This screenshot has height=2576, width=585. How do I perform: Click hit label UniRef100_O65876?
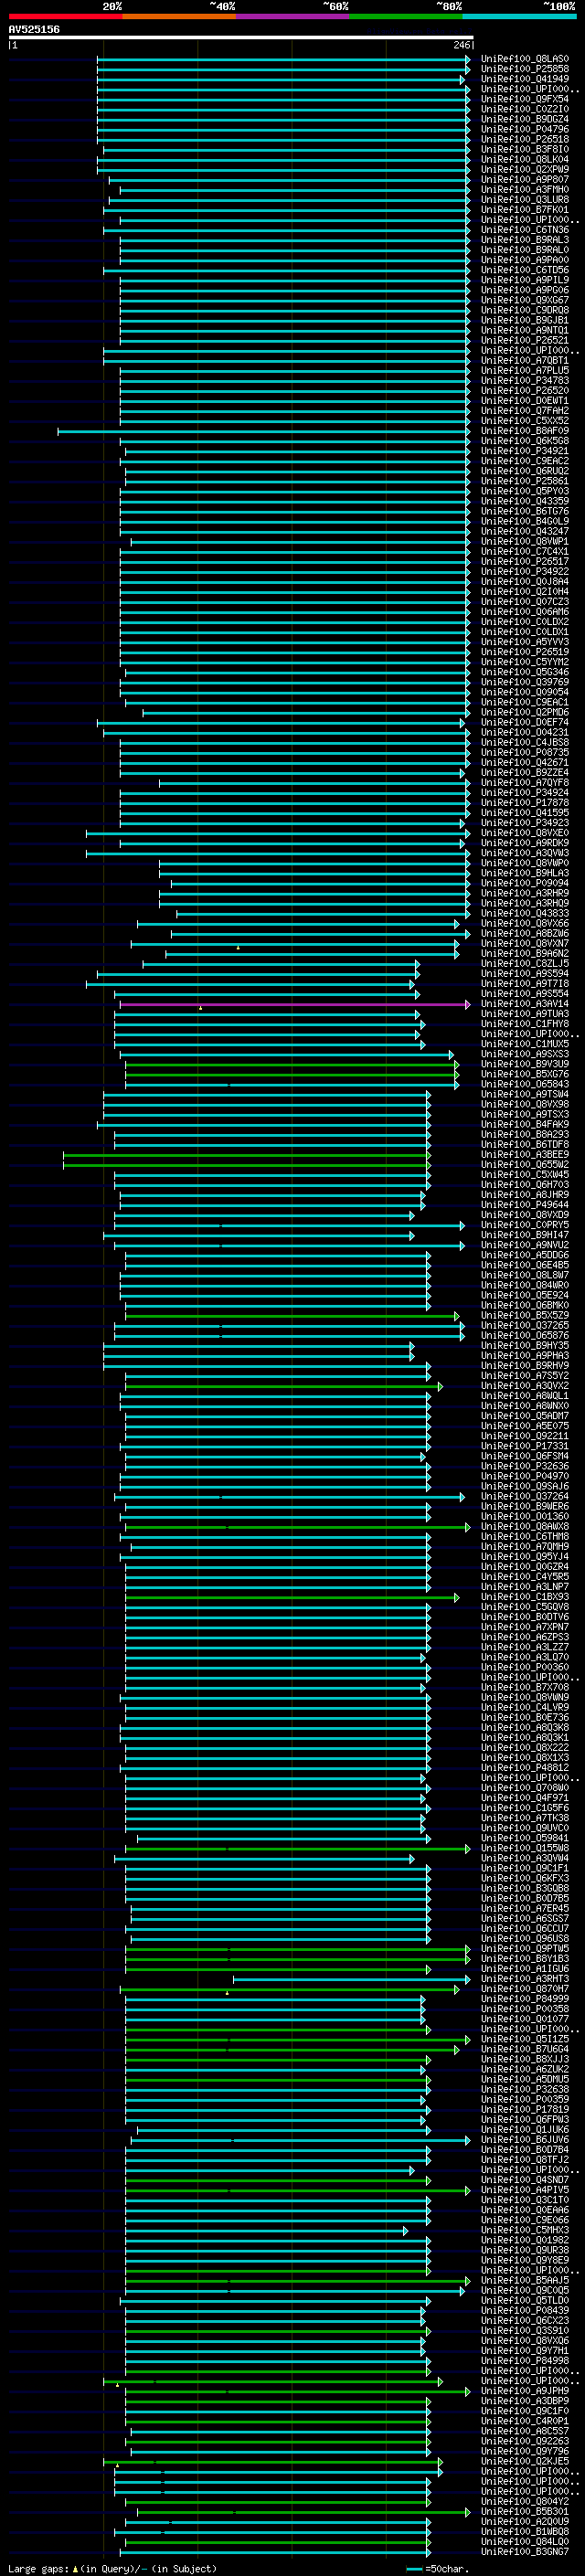click(524, 1336)
